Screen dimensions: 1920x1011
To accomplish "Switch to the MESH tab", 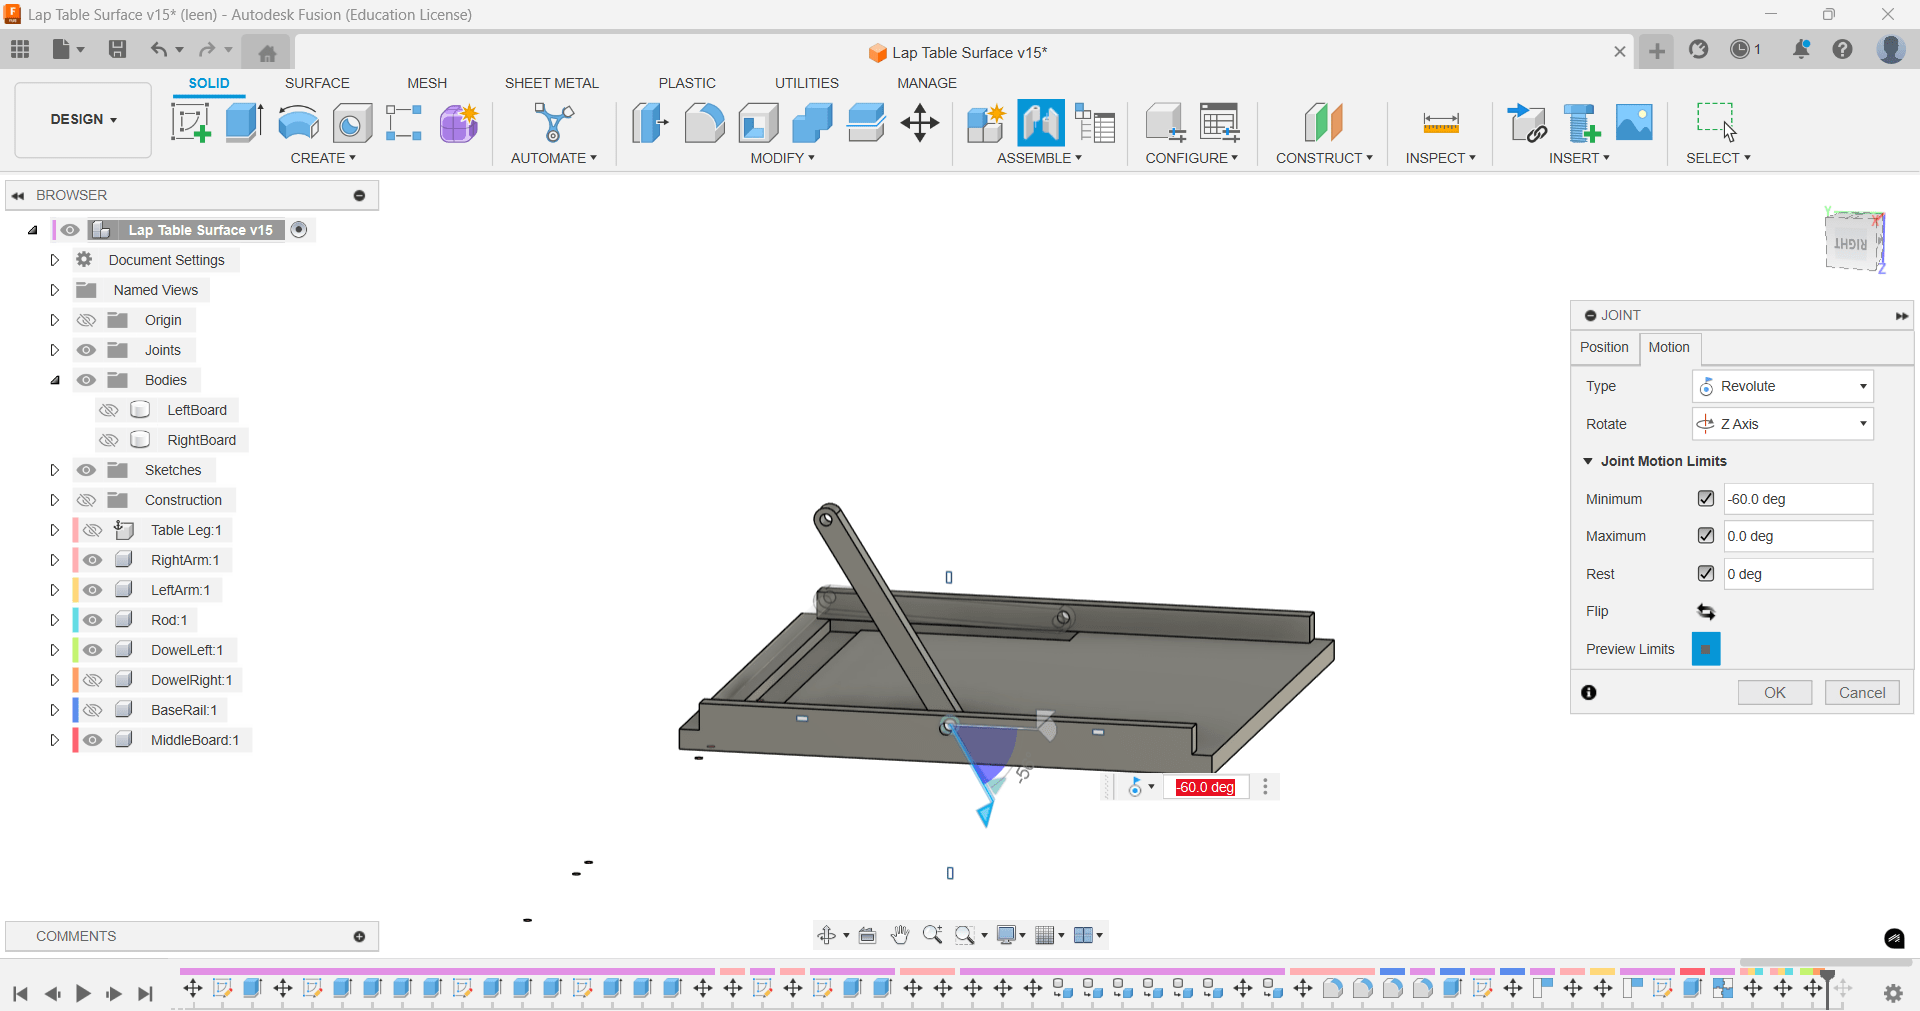I will (x=427, y=83).
